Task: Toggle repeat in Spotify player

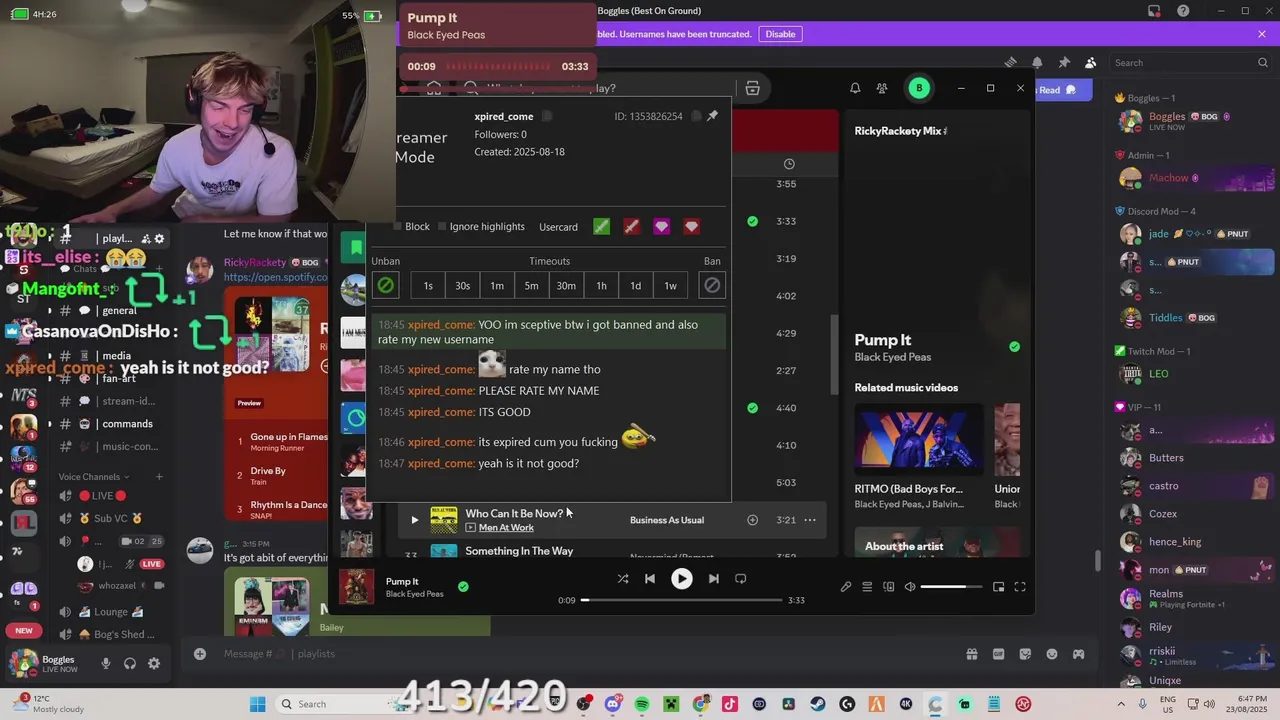Action: coord(741,578)
